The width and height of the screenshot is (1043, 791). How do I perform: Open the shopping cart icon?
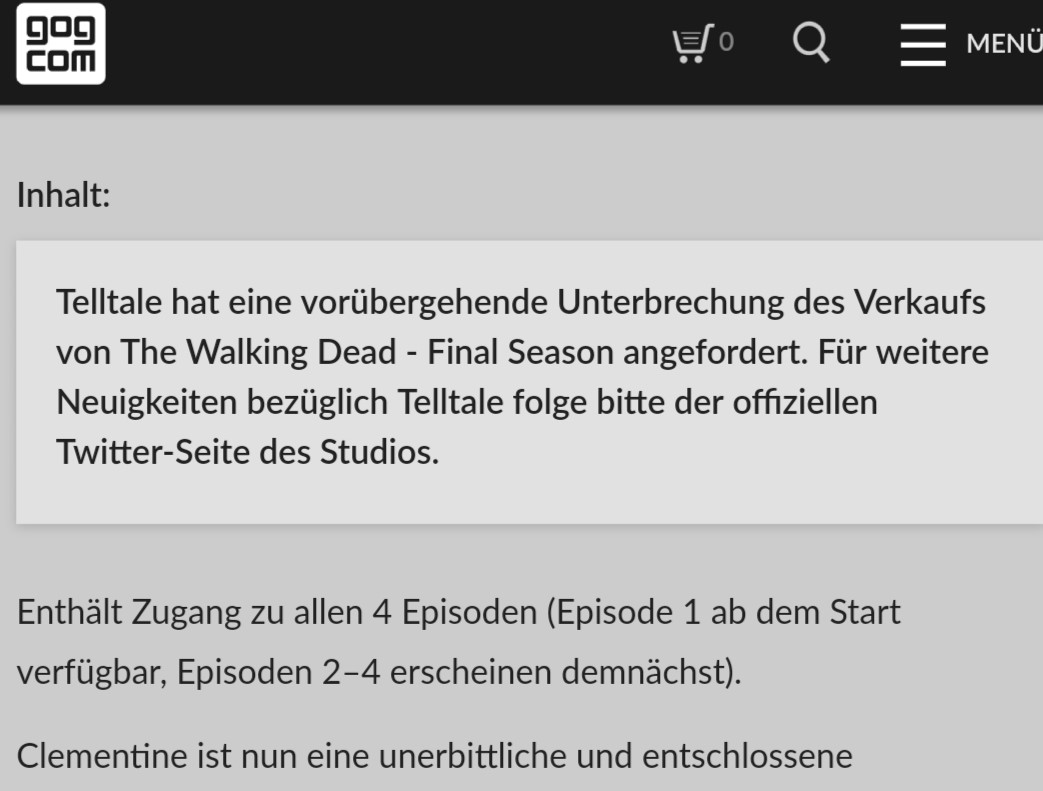[x=692, y=44]
